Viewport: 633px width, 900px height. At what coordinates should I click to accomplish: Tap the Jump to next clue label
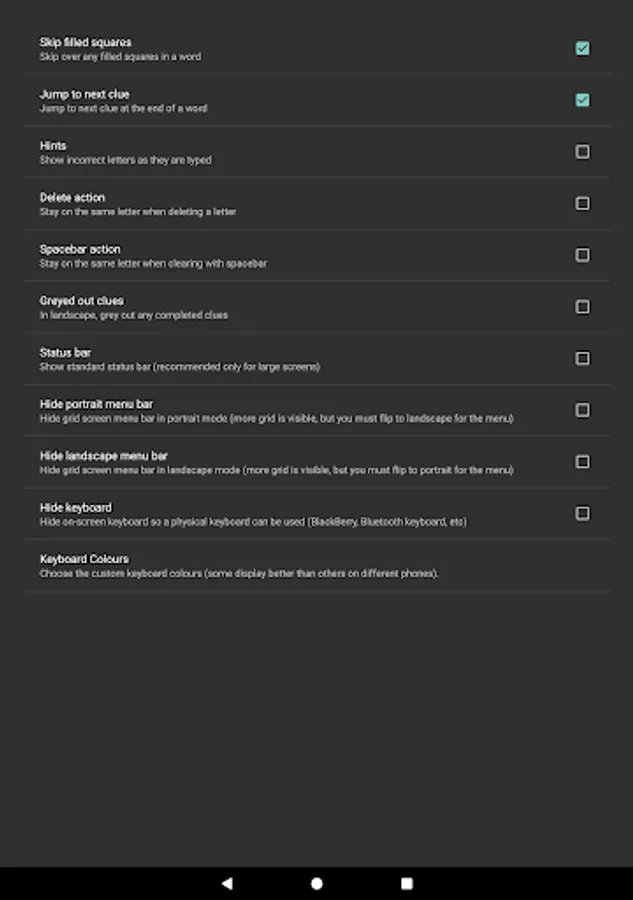click(84, 94)
